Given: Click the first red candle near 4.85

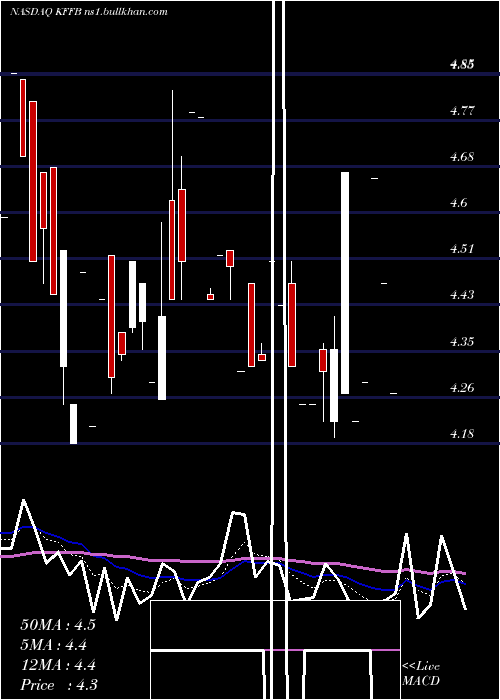Looking at the screenshot, I should coord(23,118).
